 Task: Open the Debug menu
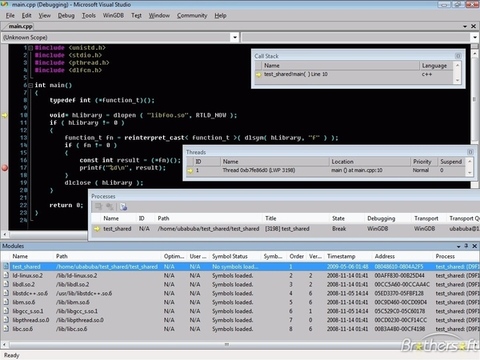click(66, 15)
